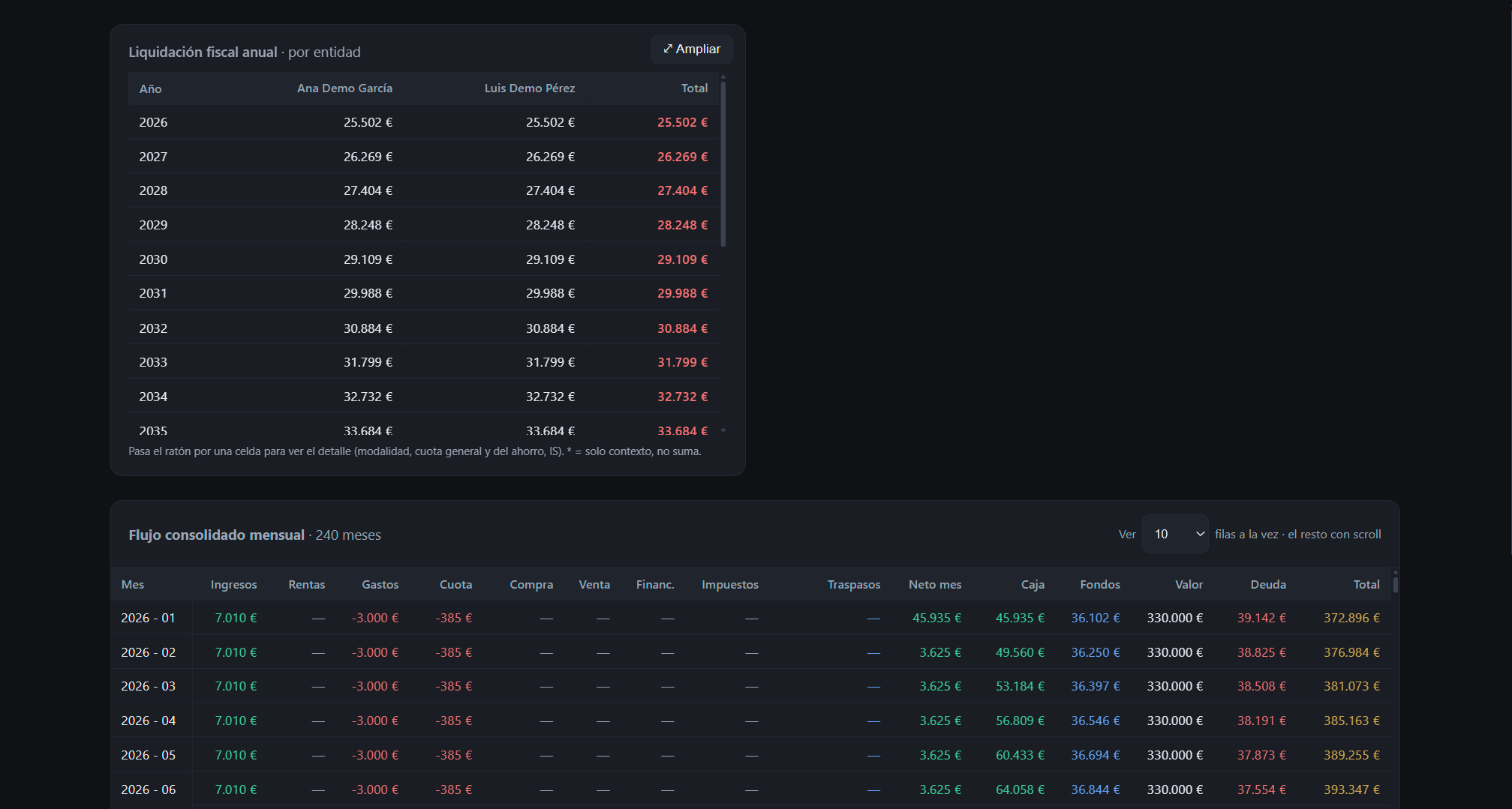The image size is (1512, 809).
Task: Click the red total 32.732 €
Action: pos(683,396)
